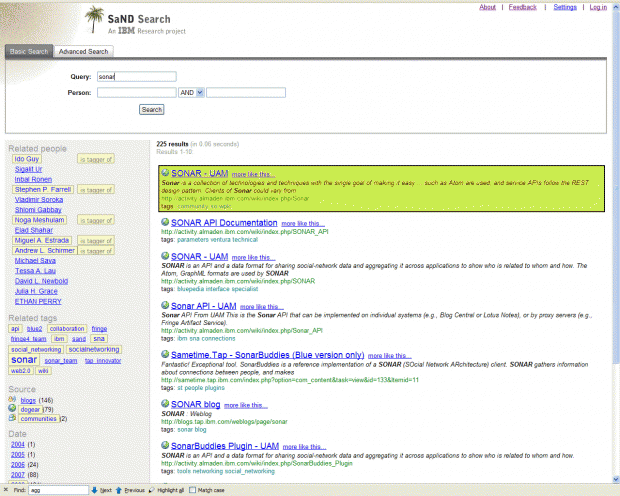
Task: Select related person Noga Meshulam
Action: tap(39, 220)
